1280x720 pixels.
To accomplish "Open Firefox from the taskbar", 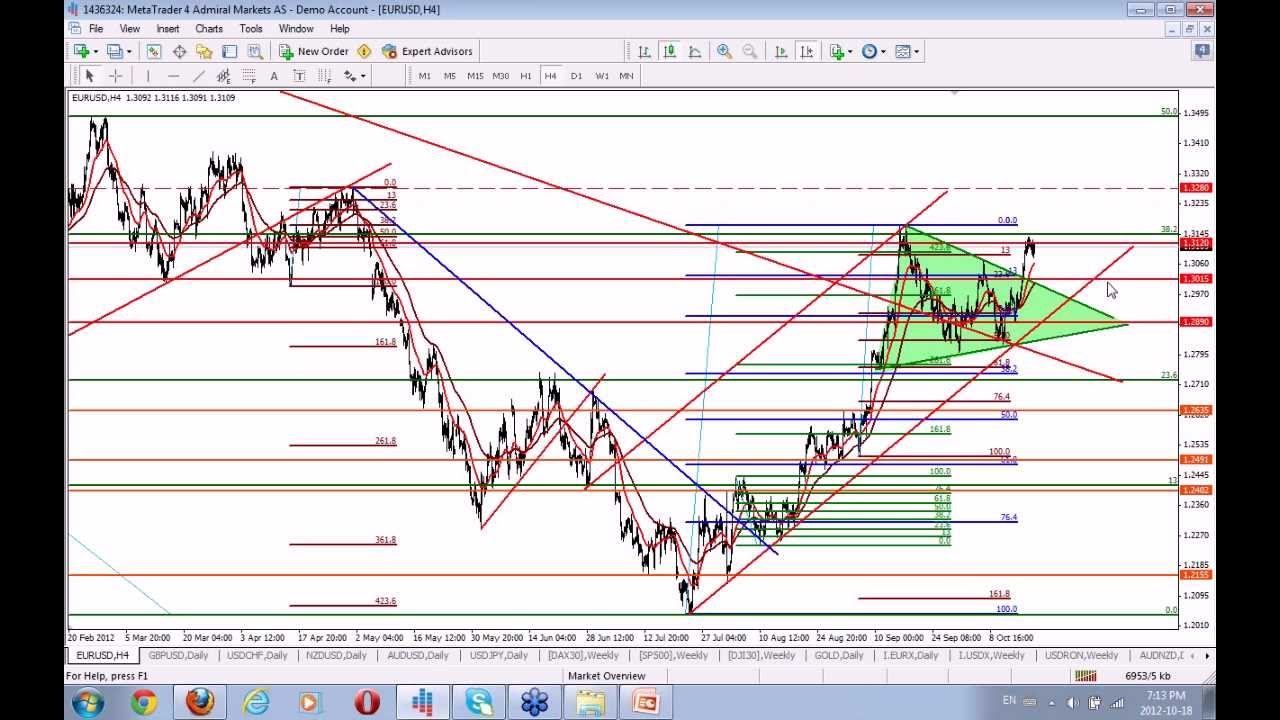I will coord(199,702).
